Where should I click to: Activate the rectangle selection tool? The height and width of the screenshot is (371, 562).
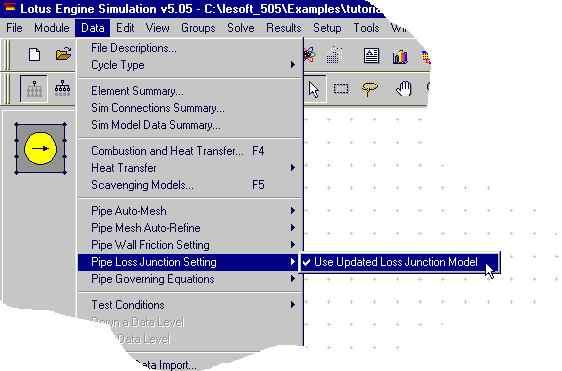pos(341,89)
